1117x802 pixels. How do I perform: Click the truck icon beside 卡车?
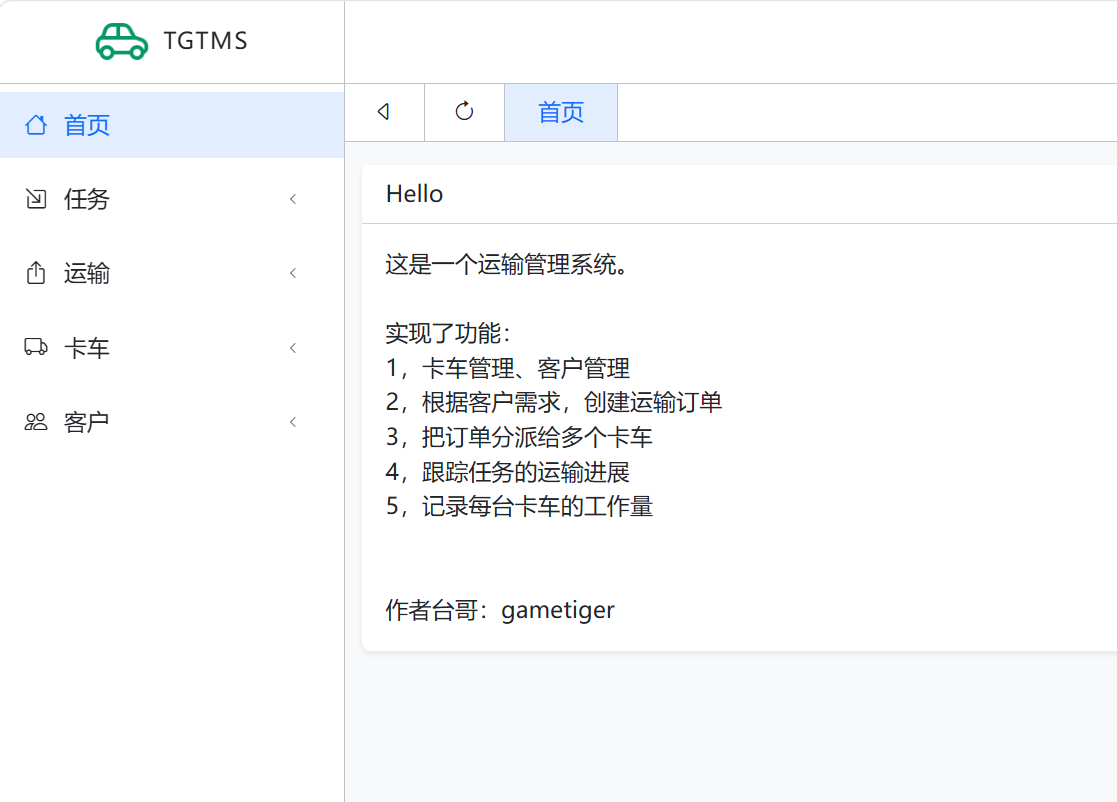(36, 347)
